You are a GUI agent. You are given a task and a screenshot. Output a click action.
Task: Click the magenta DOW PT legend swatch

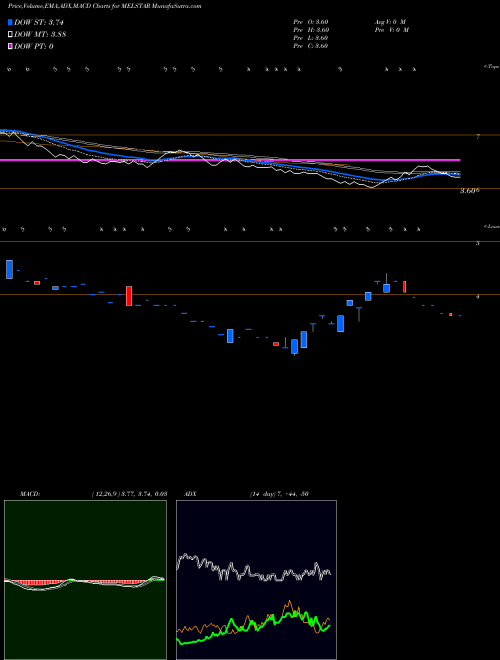click(10, 46)
